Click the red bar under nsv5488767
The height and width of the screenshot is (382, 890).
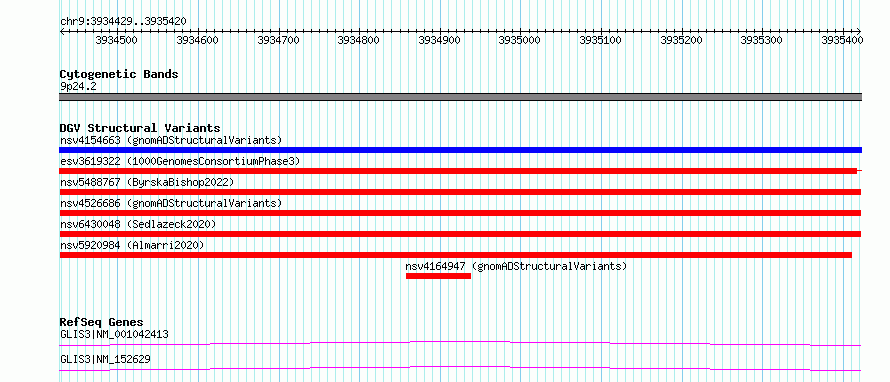[460, 192]
